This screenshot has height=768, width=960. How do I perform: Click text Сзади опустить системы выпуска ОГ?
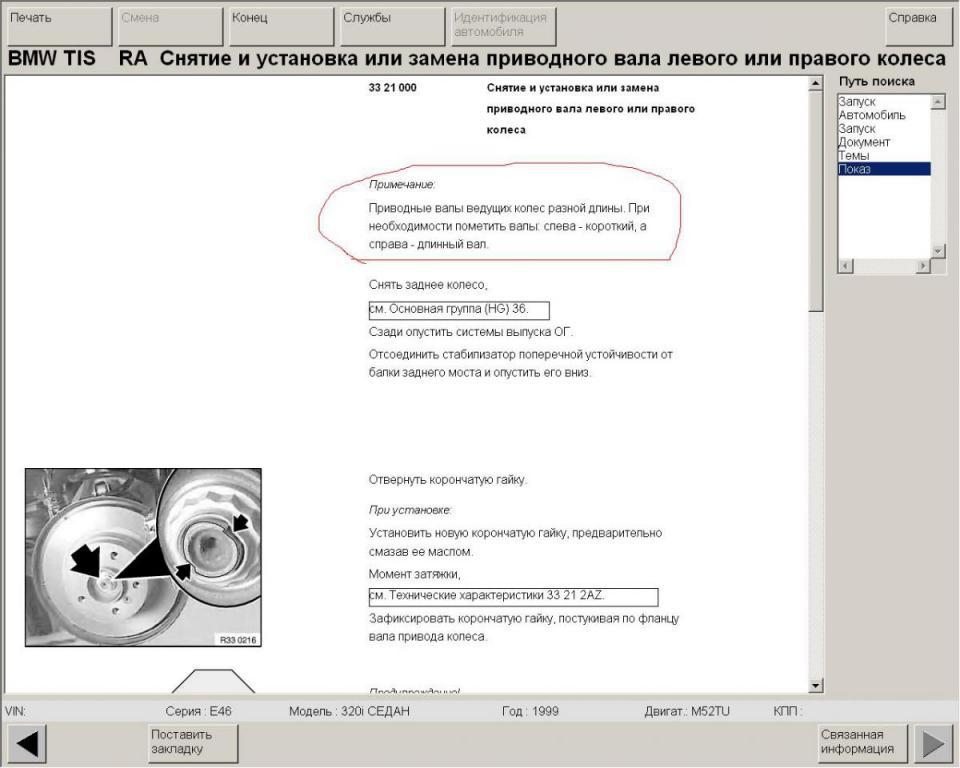coord(471,332)
